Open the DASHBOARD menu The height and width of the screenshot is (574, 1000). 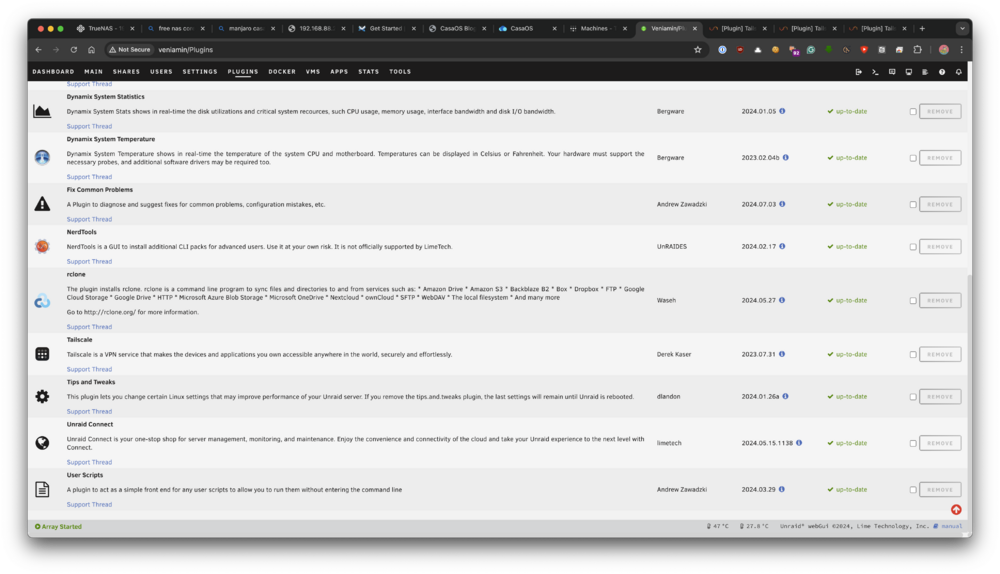(x=54, y=72)
